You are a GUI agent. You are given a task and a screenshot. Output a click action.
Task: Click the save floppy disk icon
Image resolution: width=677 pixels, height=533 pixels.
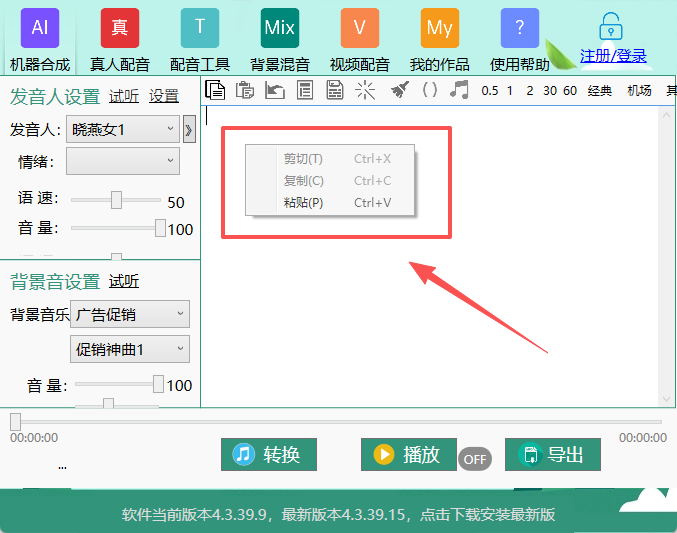[335, 90]
